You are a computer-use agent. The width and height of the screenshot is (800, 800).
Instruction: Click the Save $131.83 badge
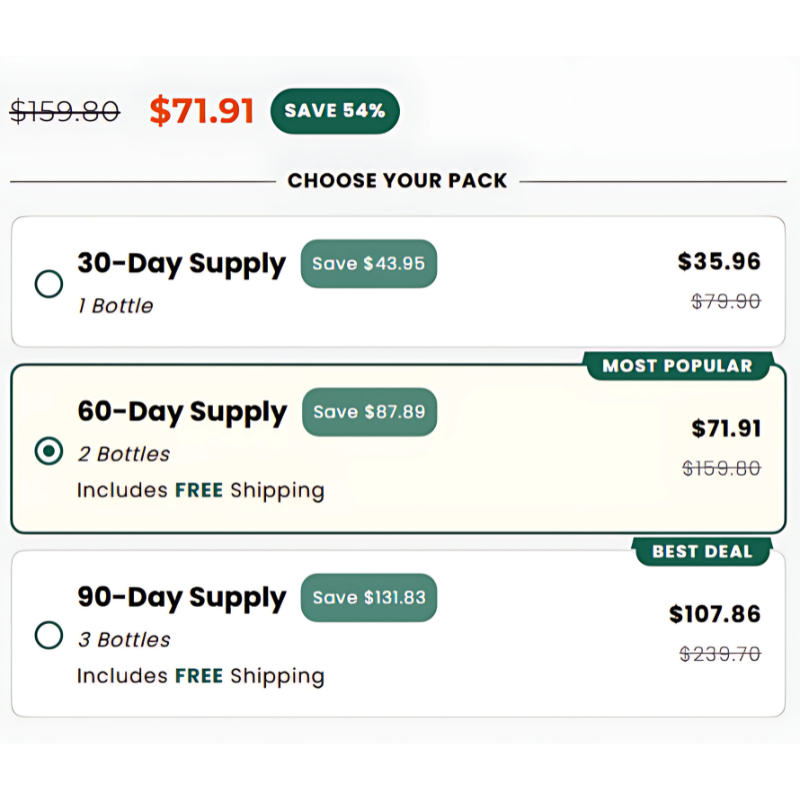(x=369, y=597)
